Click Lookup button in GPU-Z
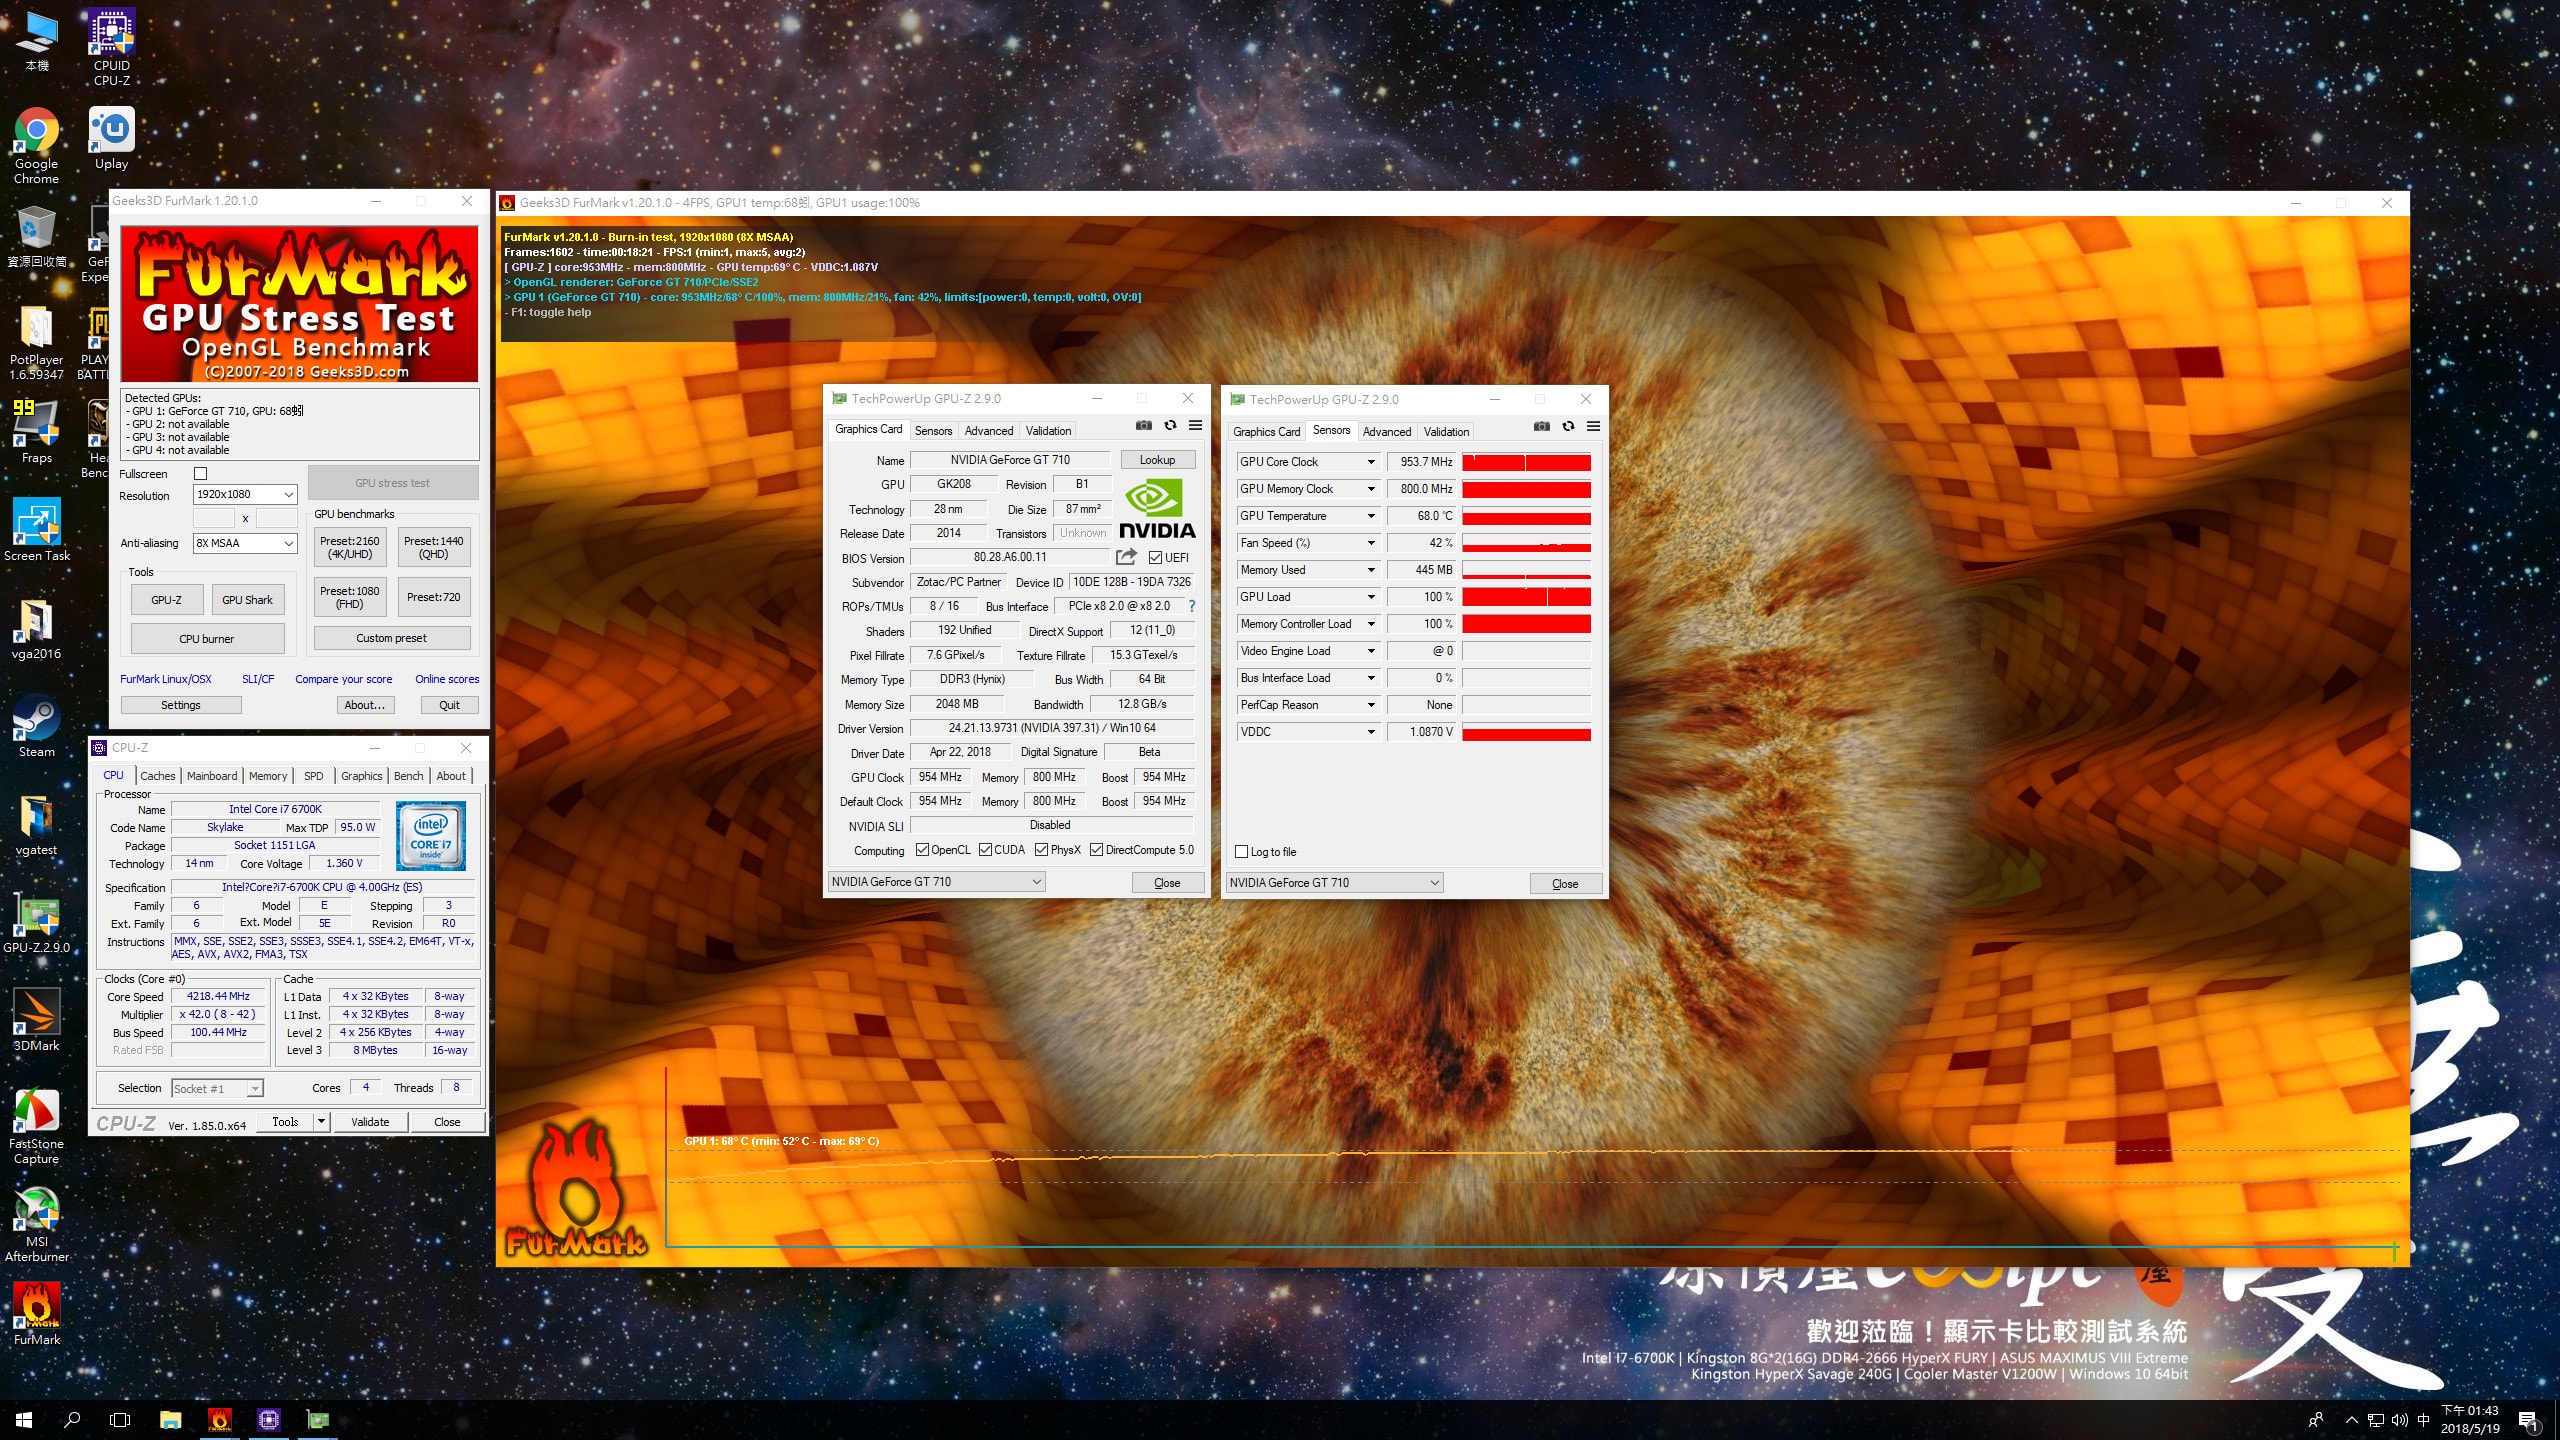 point(1157,460)
